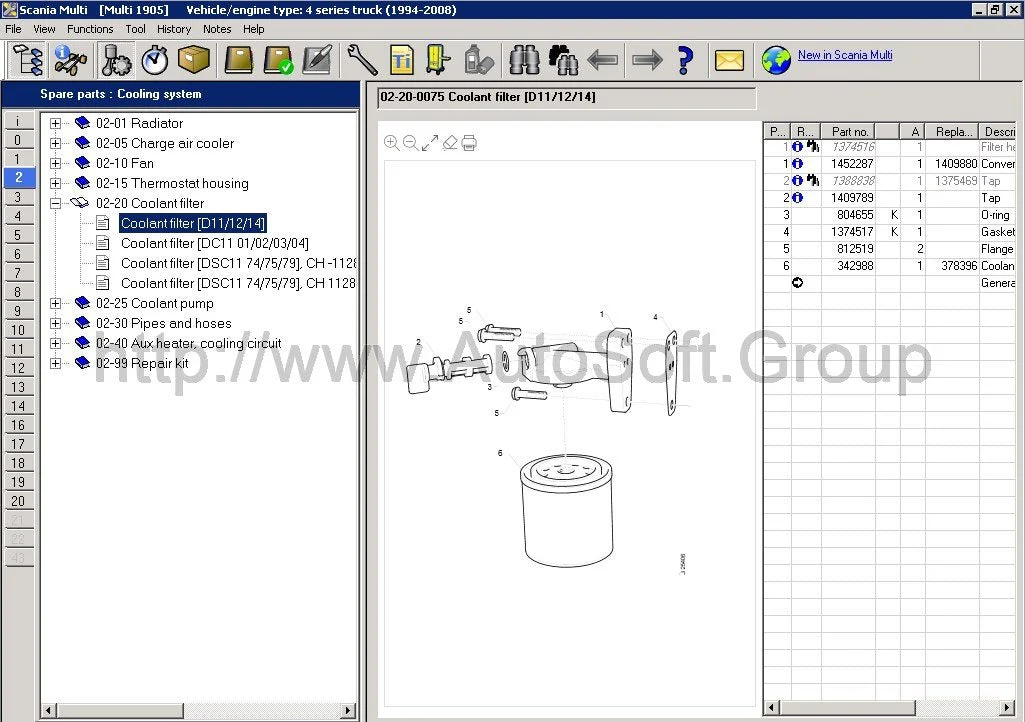Click the info icon on part 1452287
The image size is (1025, 722).
(x=797, y=163)
